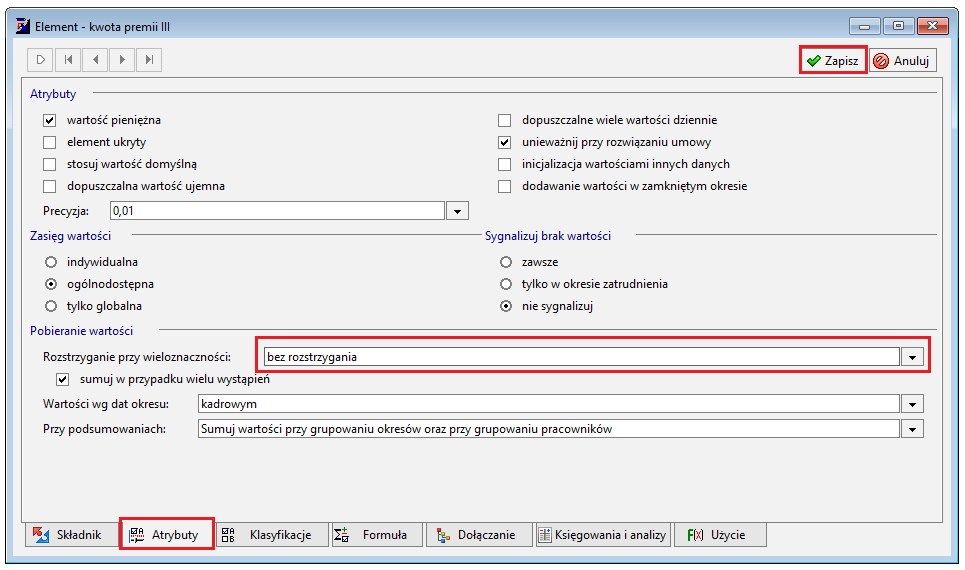Select 'ogólnodostępna' radio option

coord(51,284)
